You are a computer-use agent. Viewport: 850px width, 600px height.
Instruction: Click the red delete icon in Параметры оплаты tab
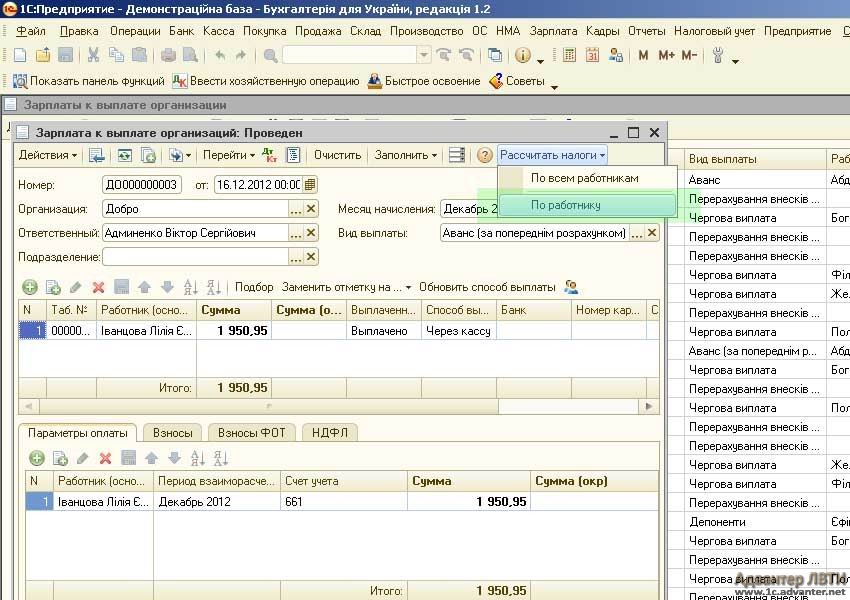(105, 459)
